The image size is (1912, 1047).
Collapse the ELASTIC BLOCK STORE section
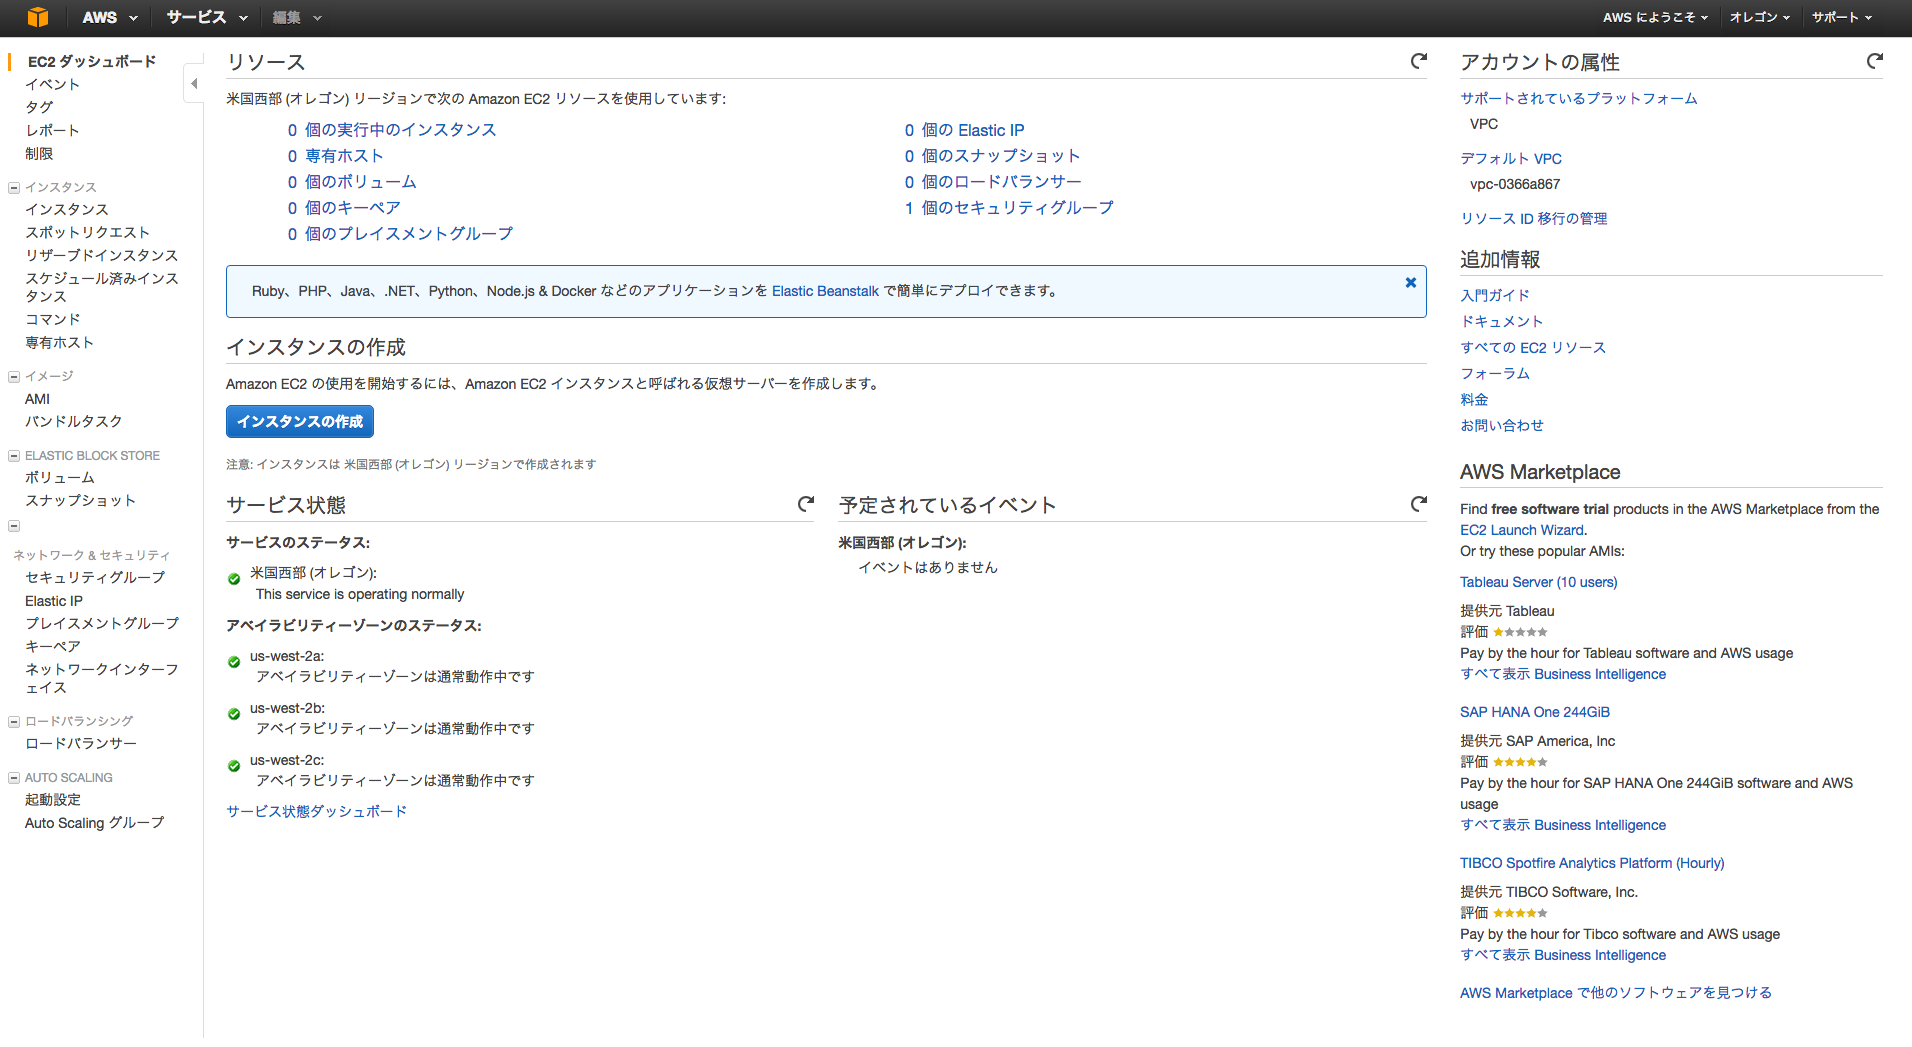point(13,455)
